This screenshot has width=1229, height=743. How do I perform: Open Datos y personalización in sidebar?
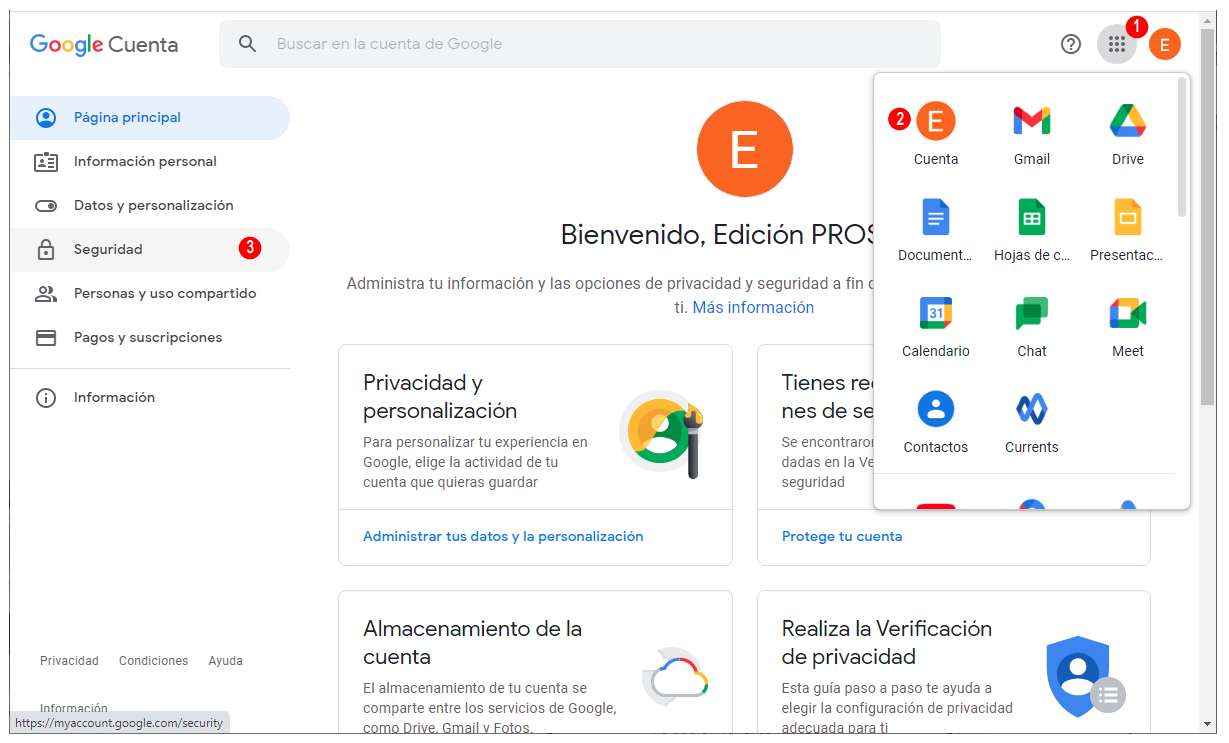click(x=150, y=206)
